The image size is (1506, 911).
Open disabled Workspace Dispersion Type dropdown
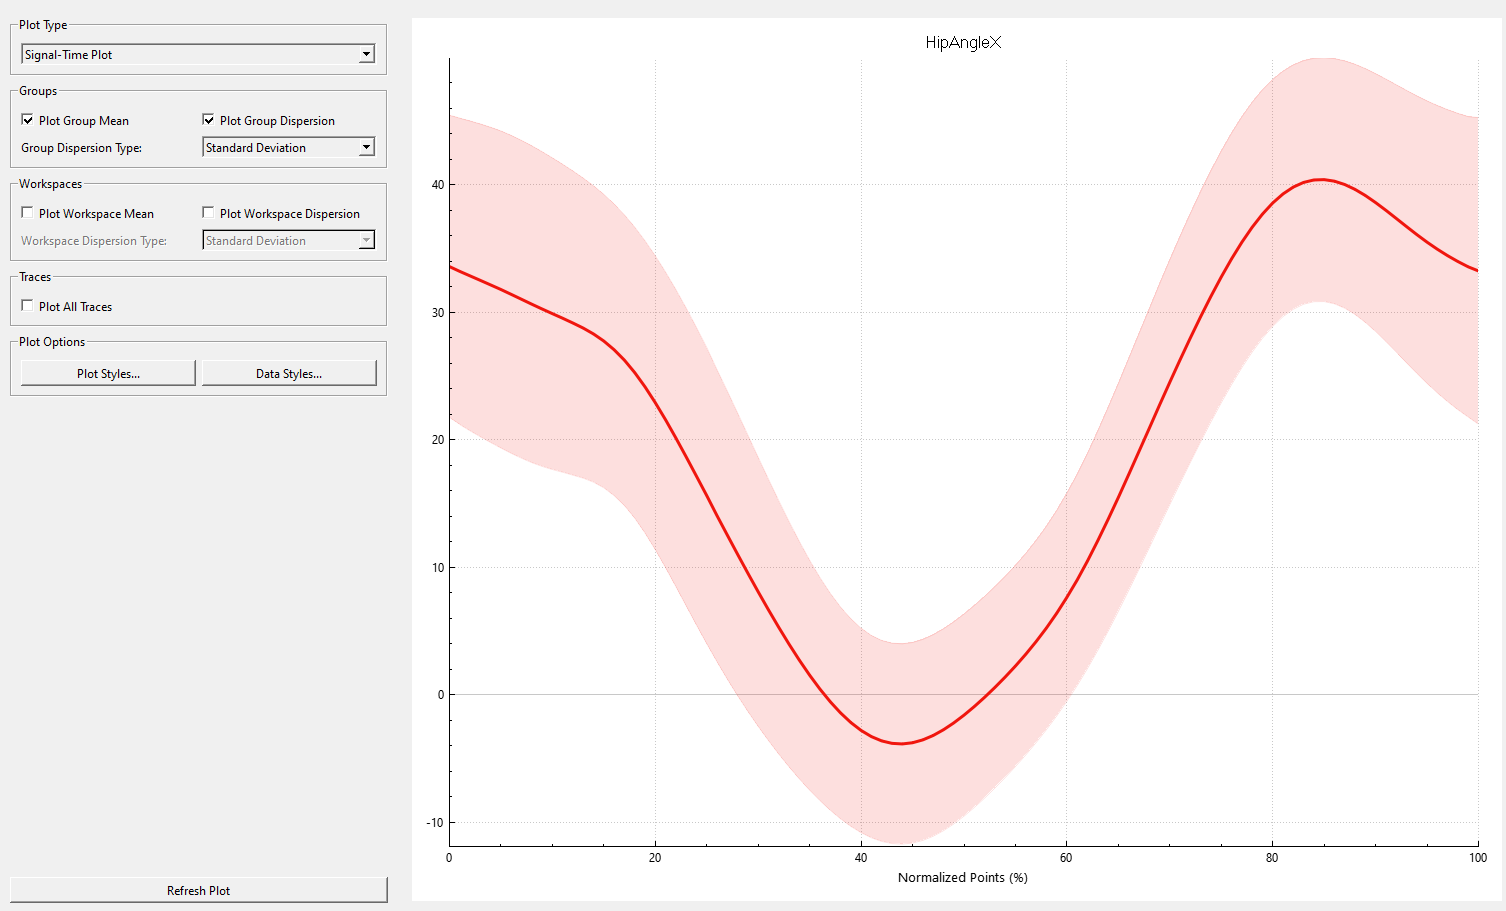click(288, 240)
